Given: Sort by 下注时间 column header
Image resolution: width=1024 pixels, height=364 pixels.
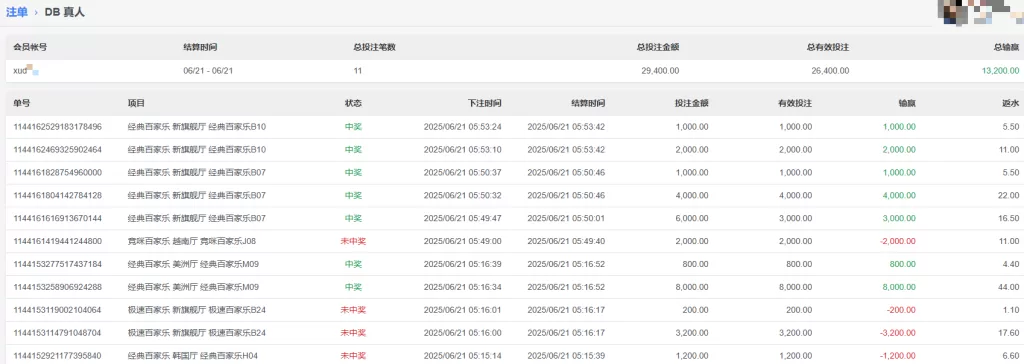Looking at the screenshot, I should point(485,103).
